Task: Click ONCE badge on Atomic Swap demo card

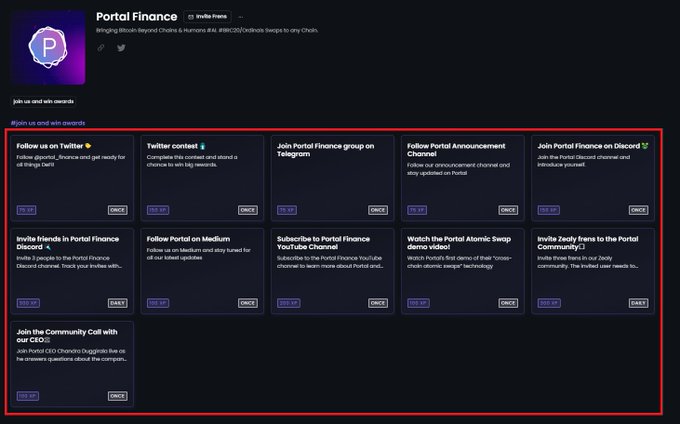Action: (x=508, y=303)
